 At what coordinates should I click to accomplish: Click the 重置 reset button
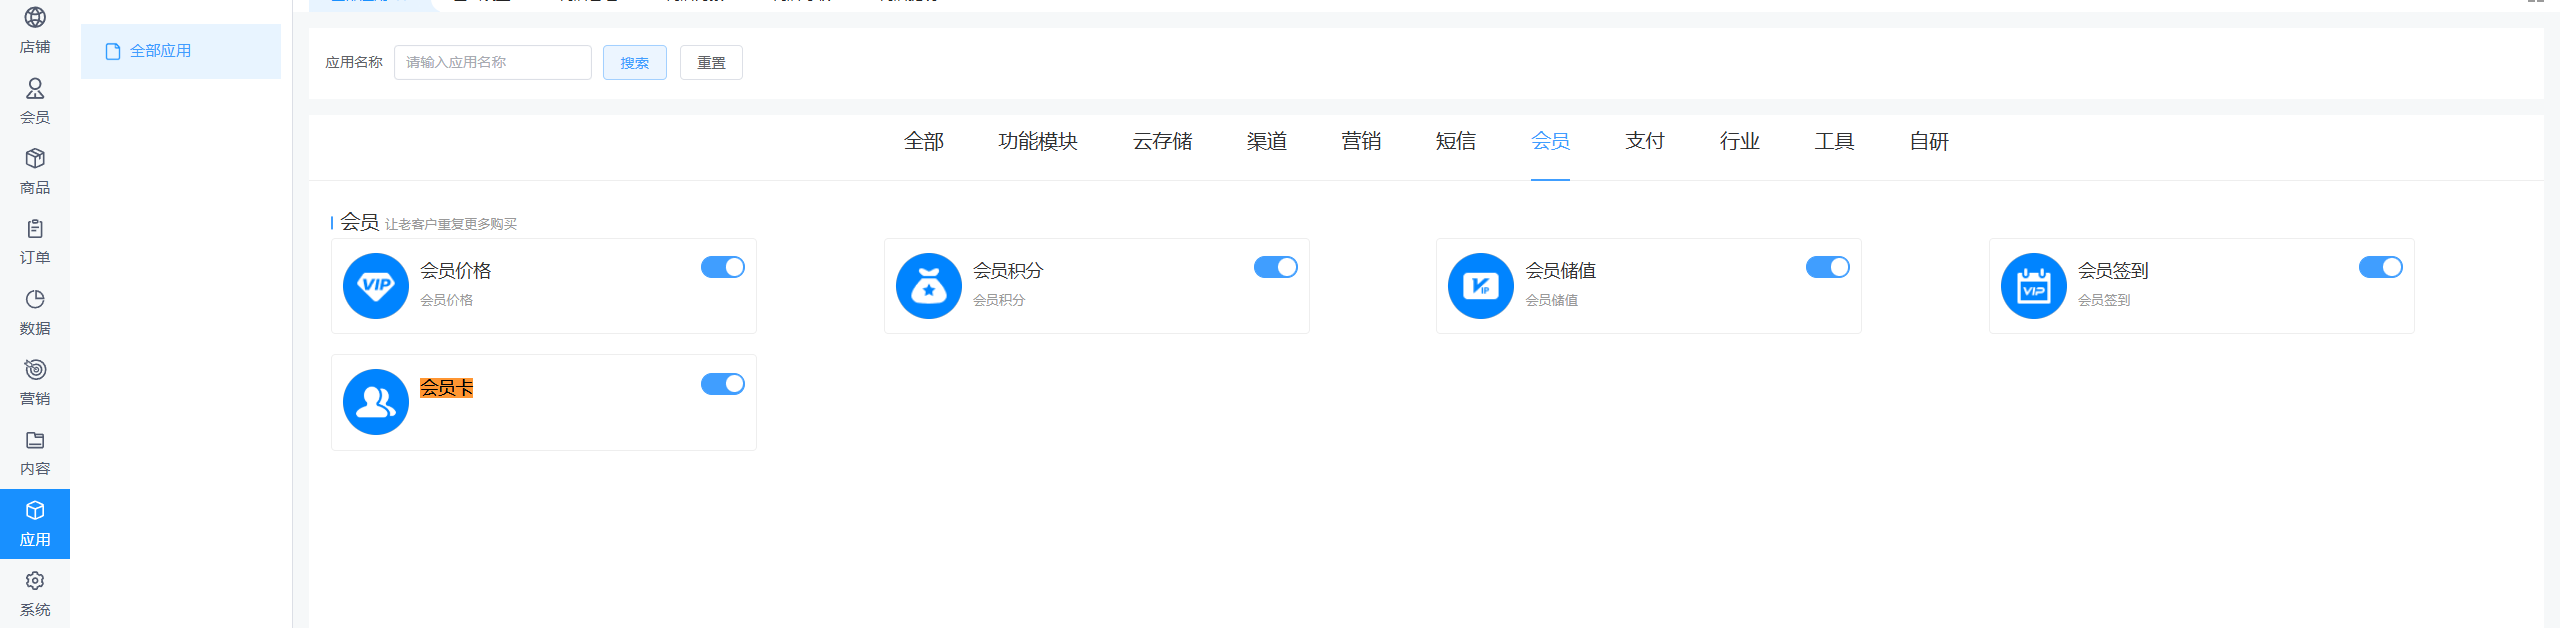coord(711,63)
